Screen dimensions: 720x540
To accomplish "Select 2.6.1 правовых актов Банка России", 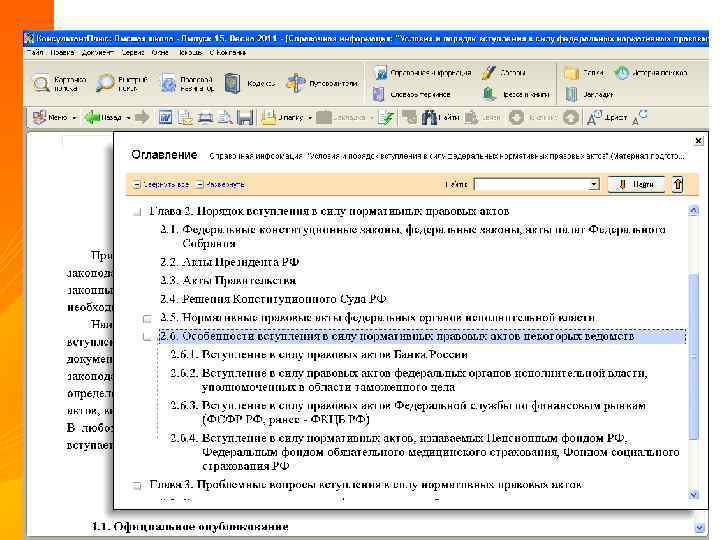I will coord(319,355).
